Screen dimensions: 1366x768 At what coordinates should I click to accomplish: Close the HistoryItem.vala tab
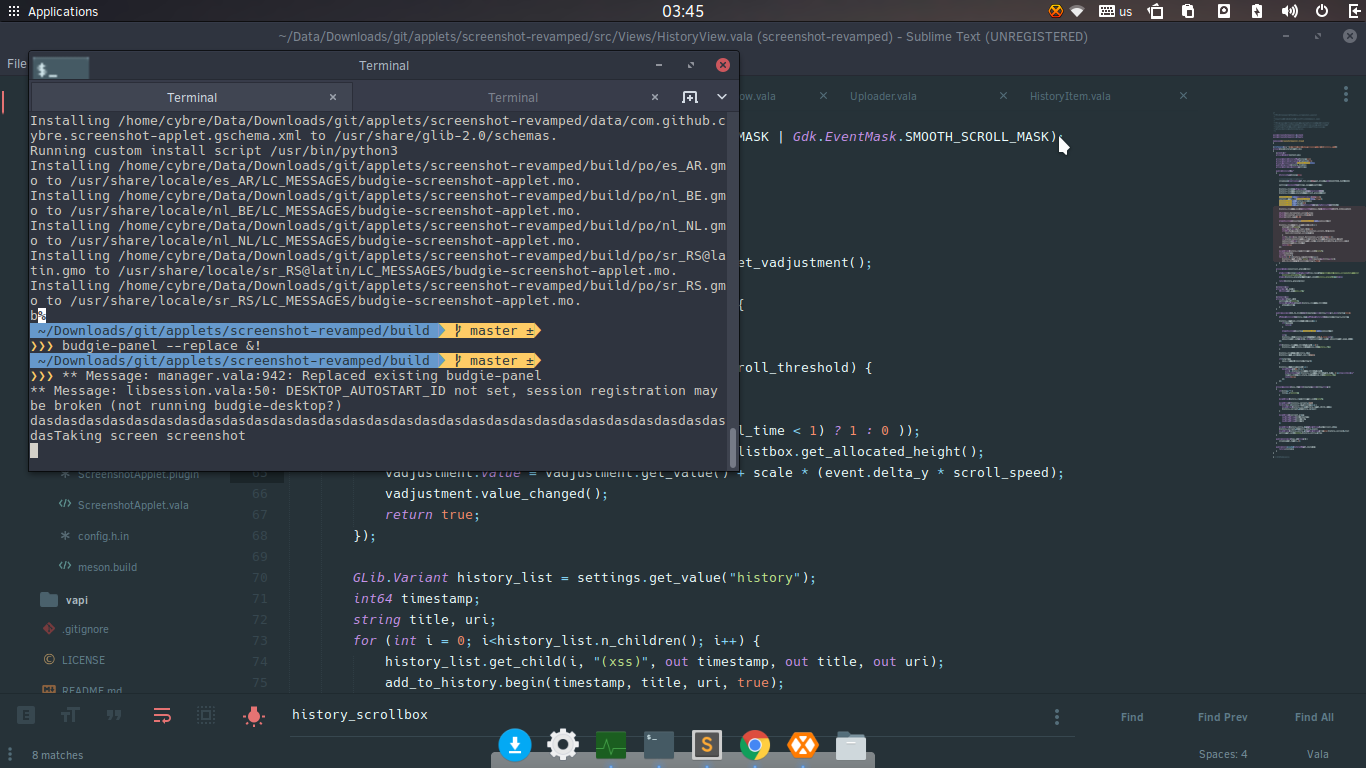pos(1183,96)
